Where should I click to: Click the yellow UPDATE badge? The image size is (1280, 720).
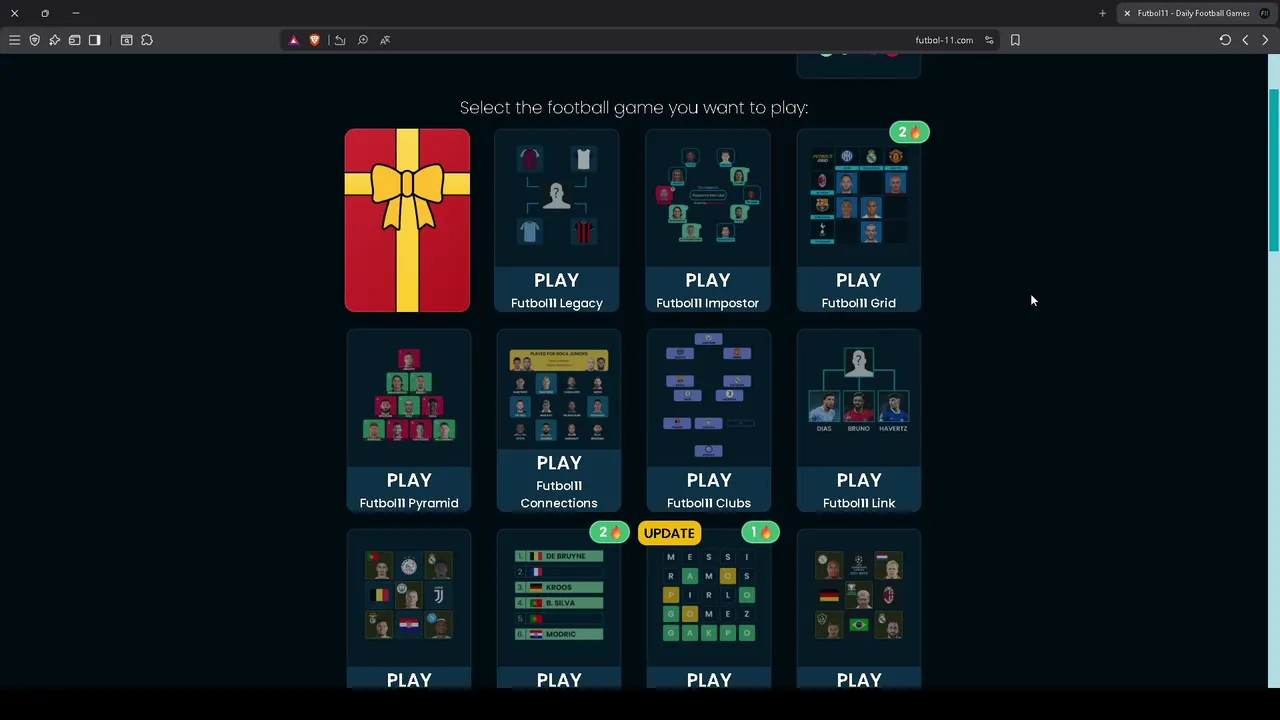[x=669, y=533]
